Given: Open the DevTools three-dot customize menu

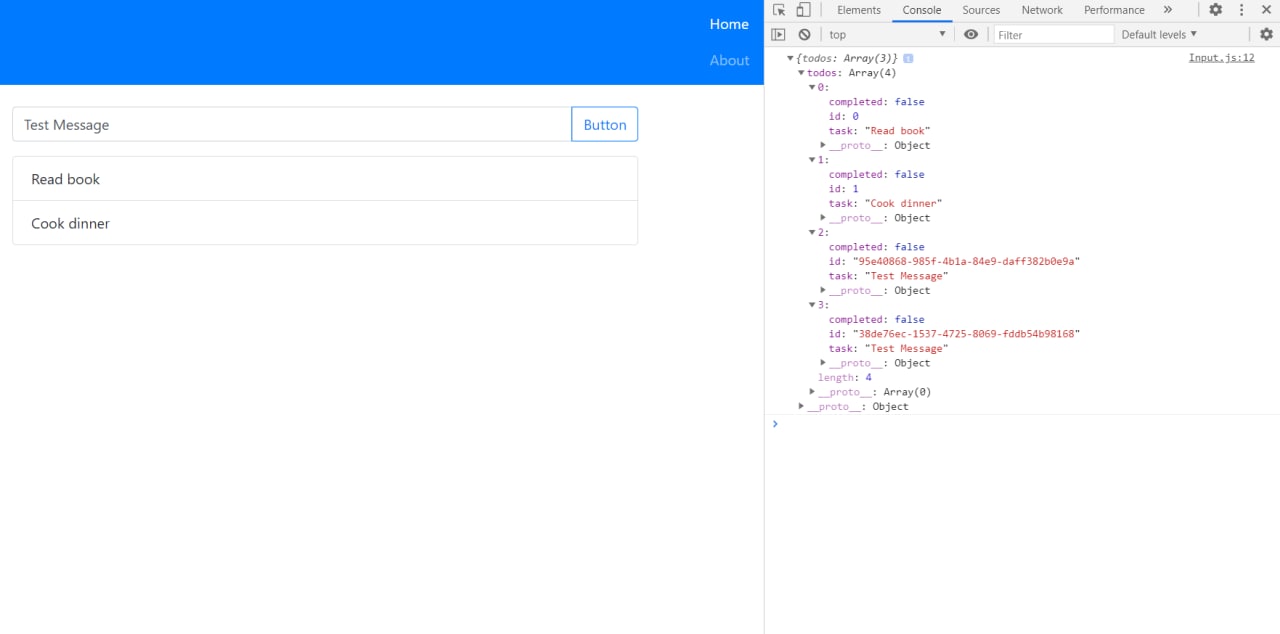Looking at the screenshot, I should click(x=1242, y=10).
